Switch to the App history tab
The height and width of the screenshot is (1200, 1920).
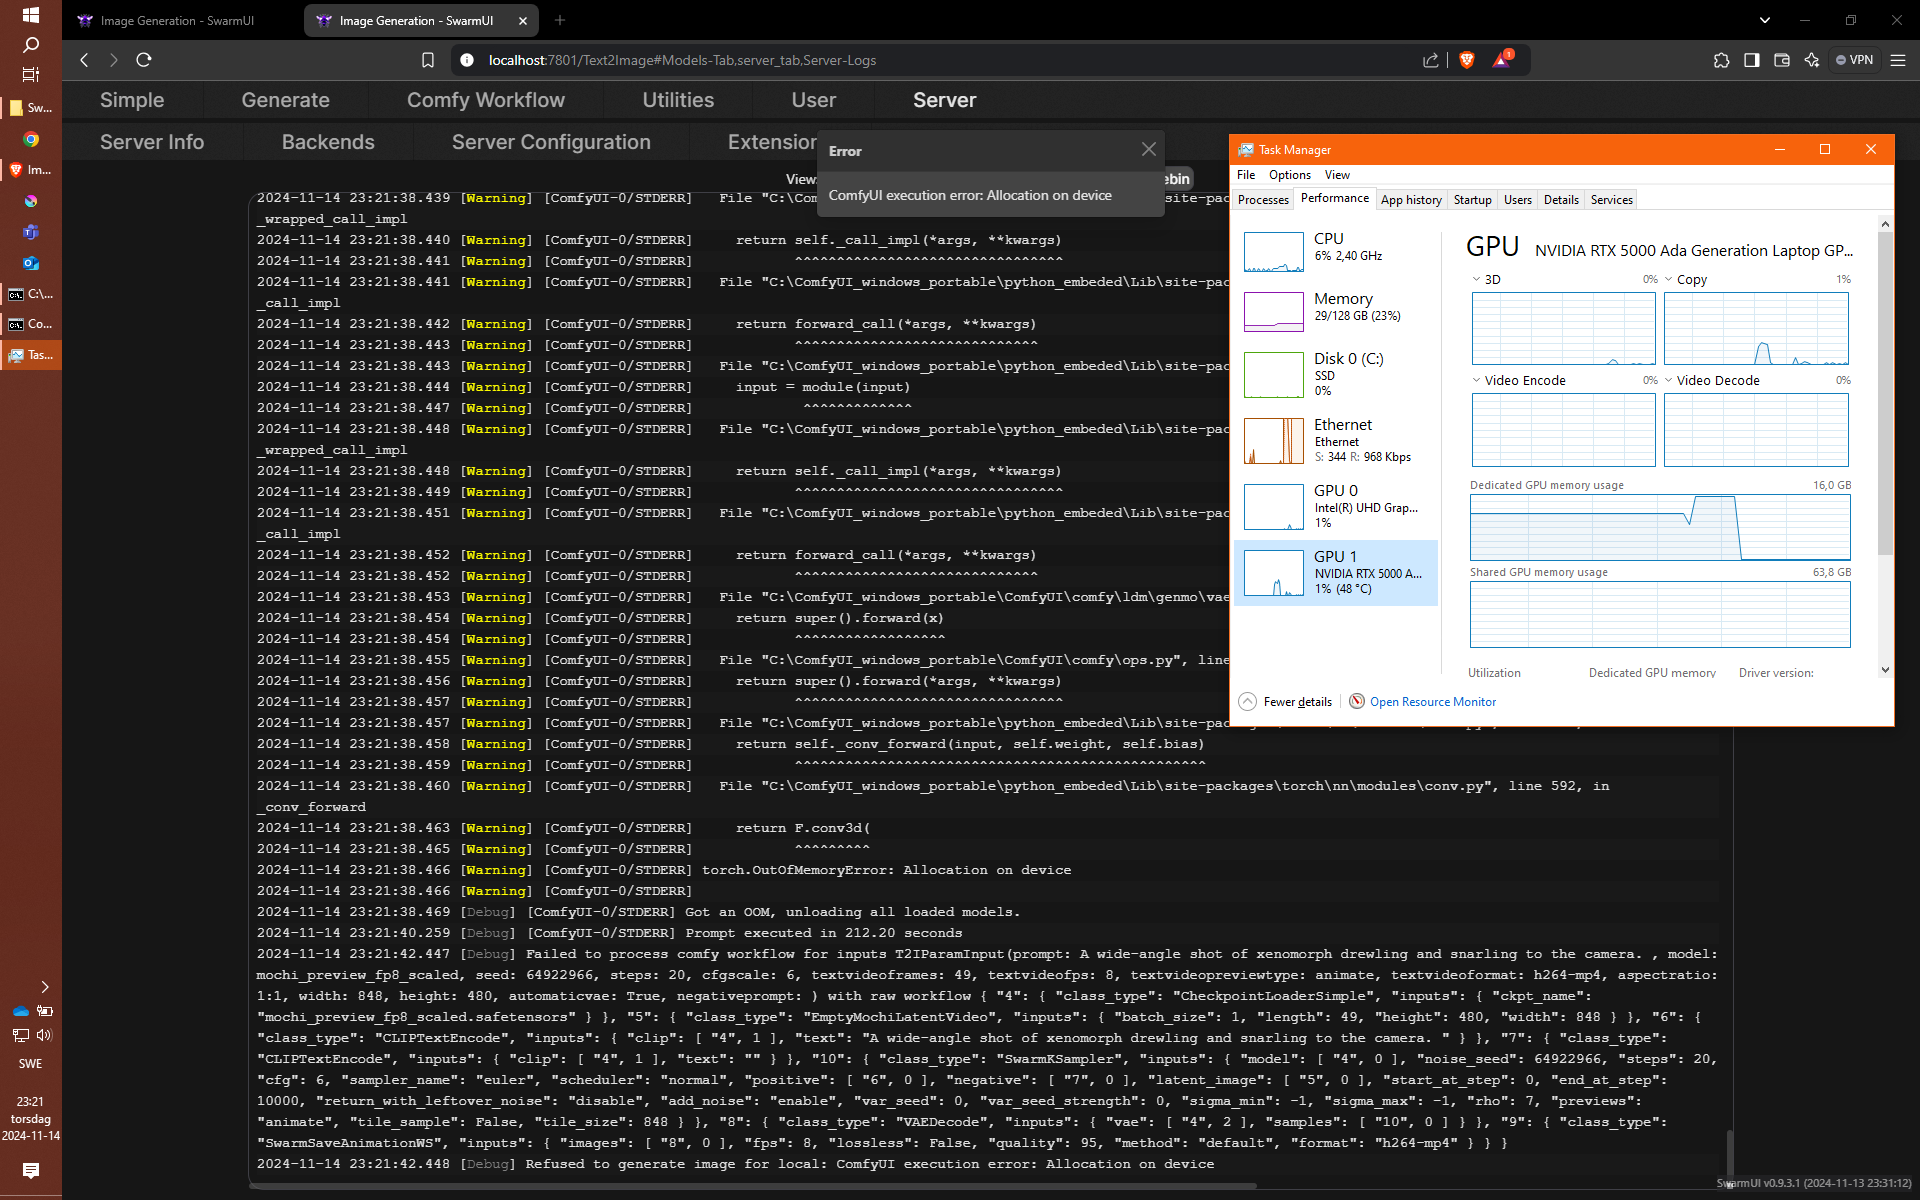pos(1411,199)
